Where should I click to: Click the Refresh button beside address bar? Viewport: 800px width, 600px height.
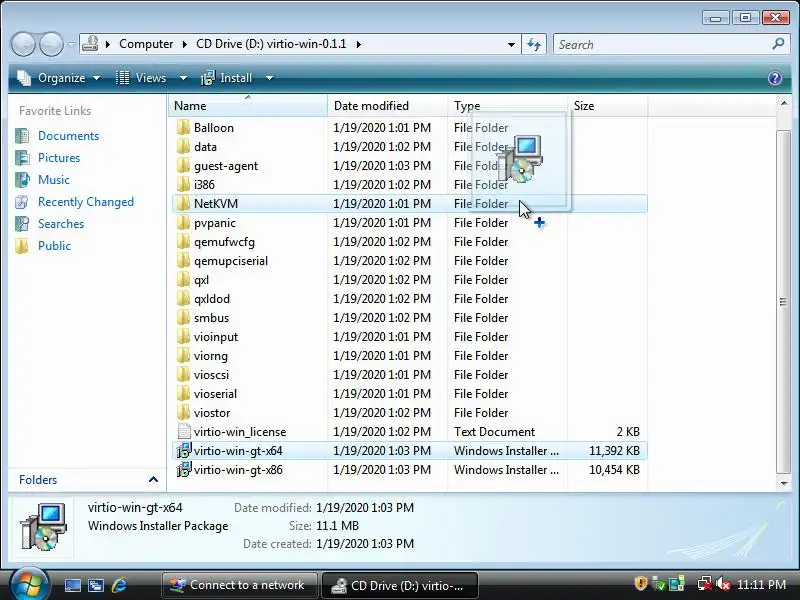click(534, 44)
